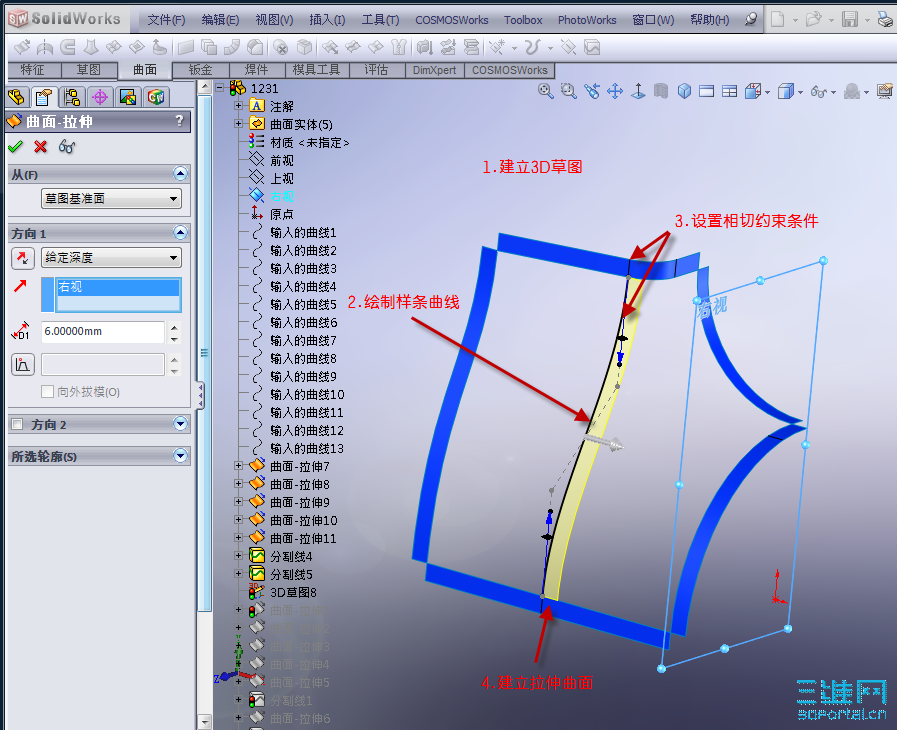This screenshot has width=897, height=730.
Task: Select 原点 in feature tree
Action: 281,214
